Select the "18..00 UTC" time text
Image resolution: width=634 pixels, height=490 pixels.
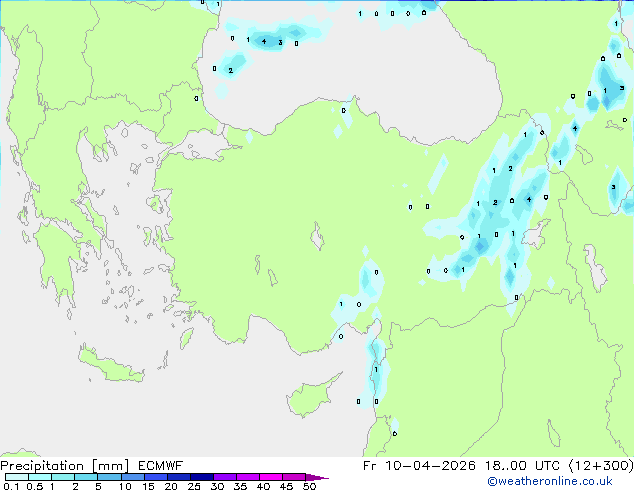(x=522, y=466)
